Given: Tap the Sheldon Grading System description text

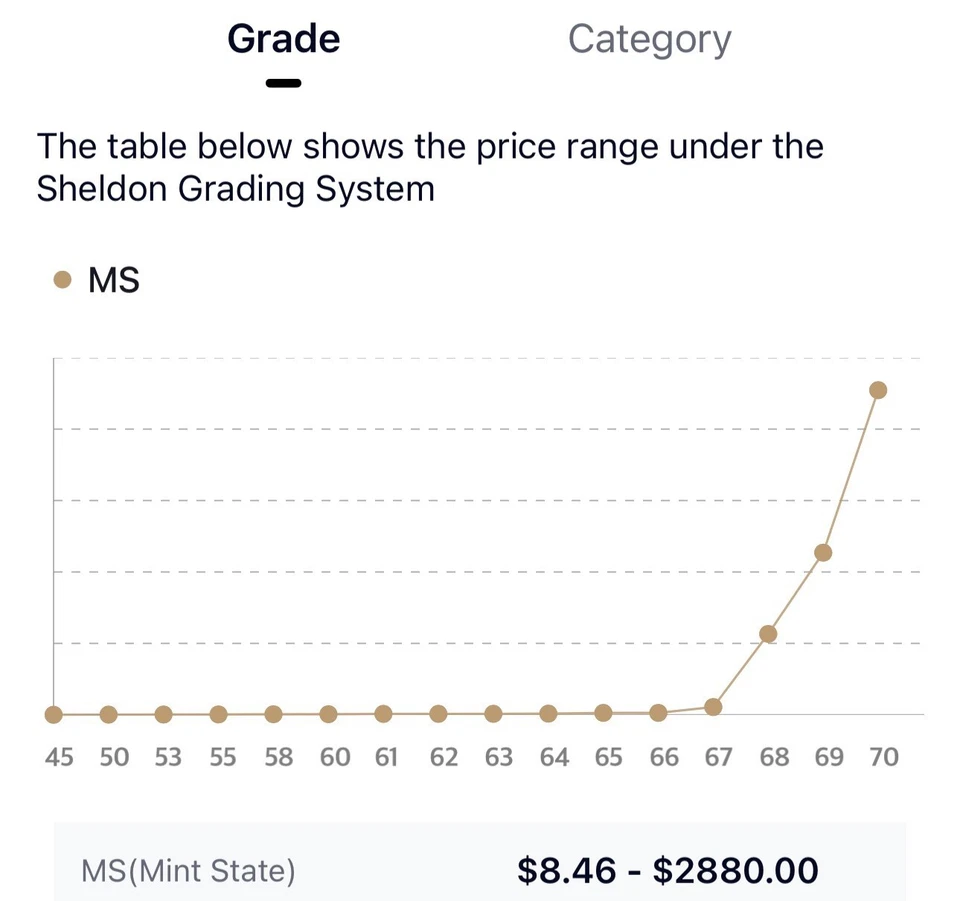Looking at the screenshot, I should point(430,167).
